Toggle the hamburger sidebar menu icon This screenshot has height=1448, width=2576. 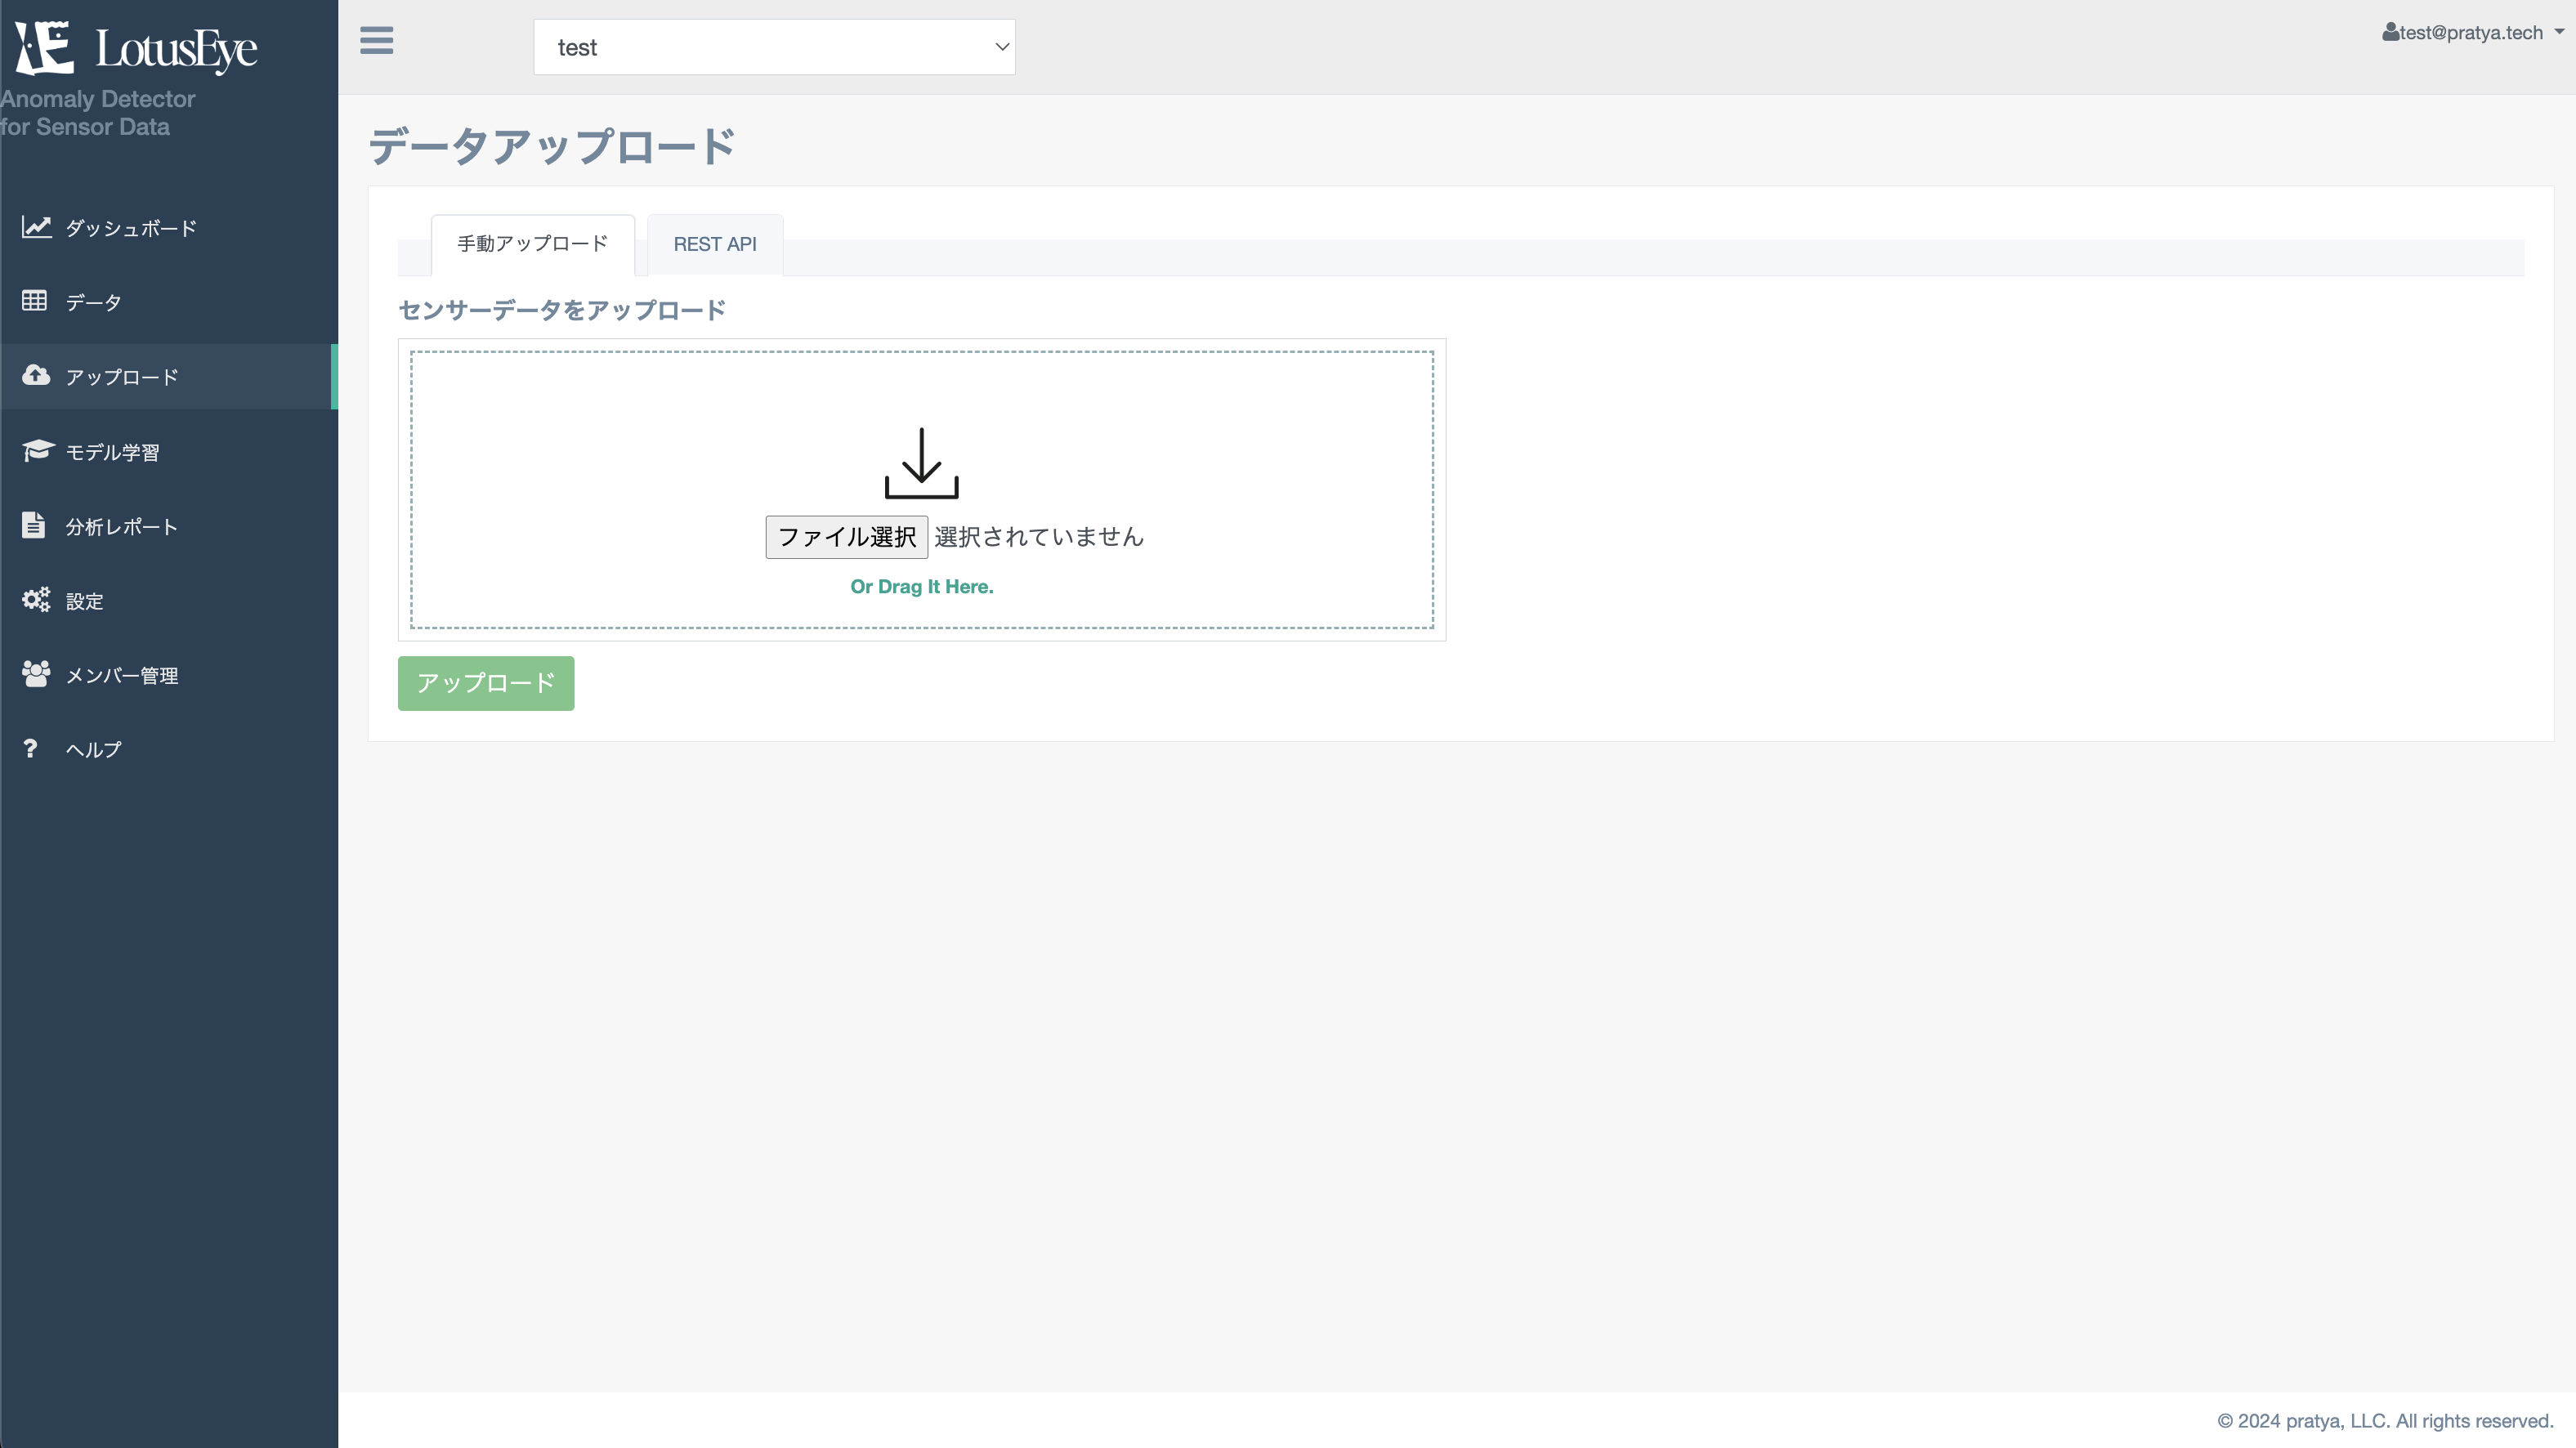click(x=376, y=41)
